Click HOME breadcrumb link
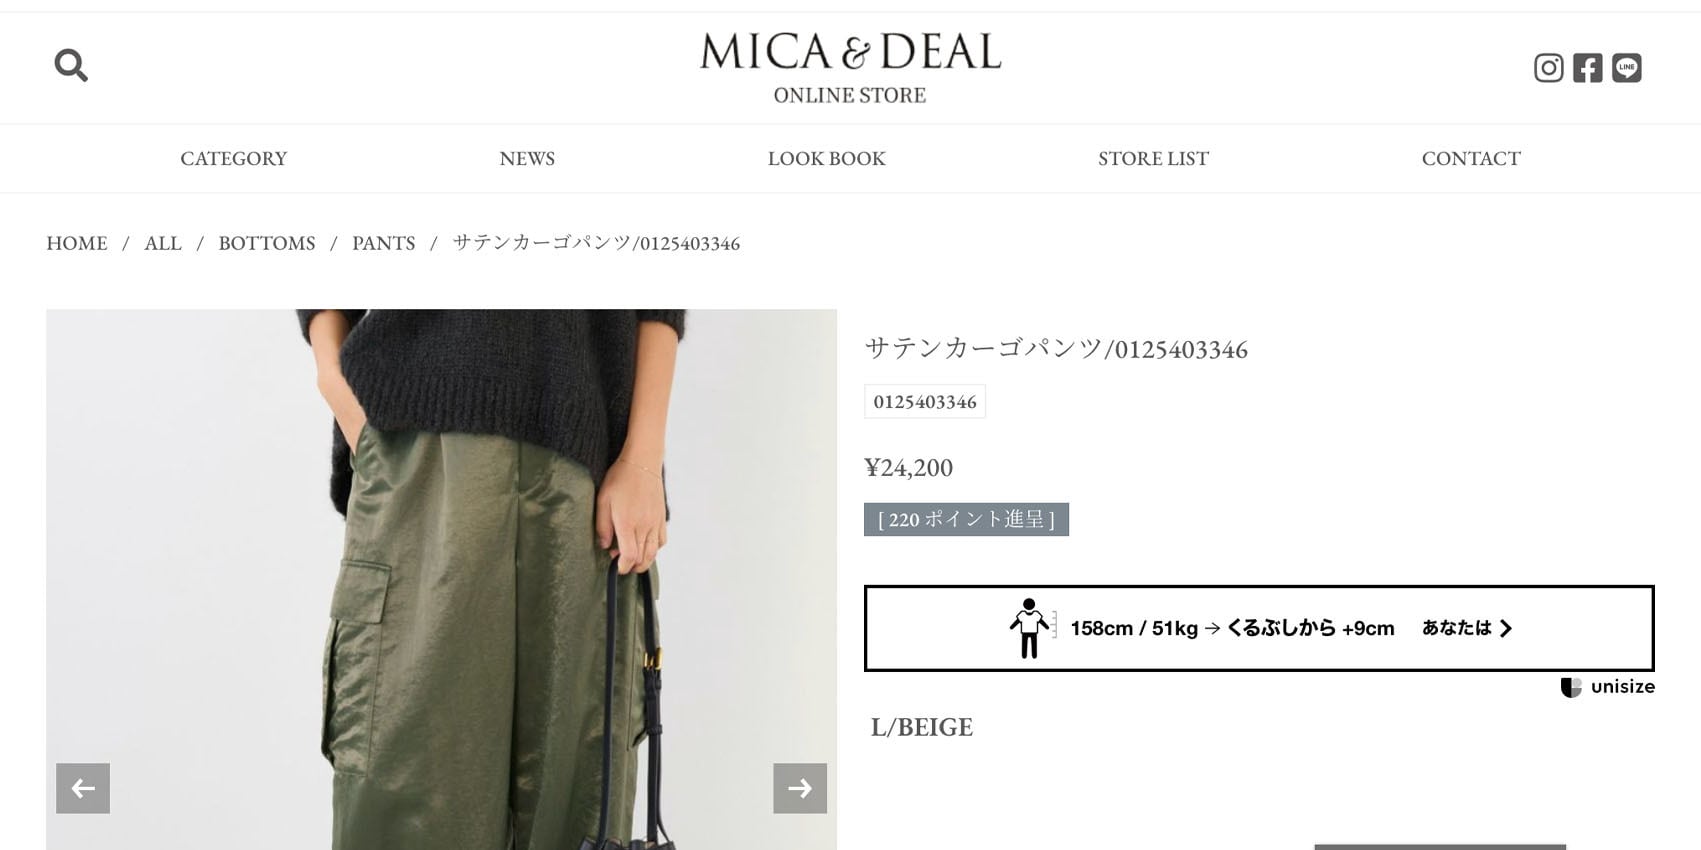This screenshot has height=850, width=1701. click(77, 243)
